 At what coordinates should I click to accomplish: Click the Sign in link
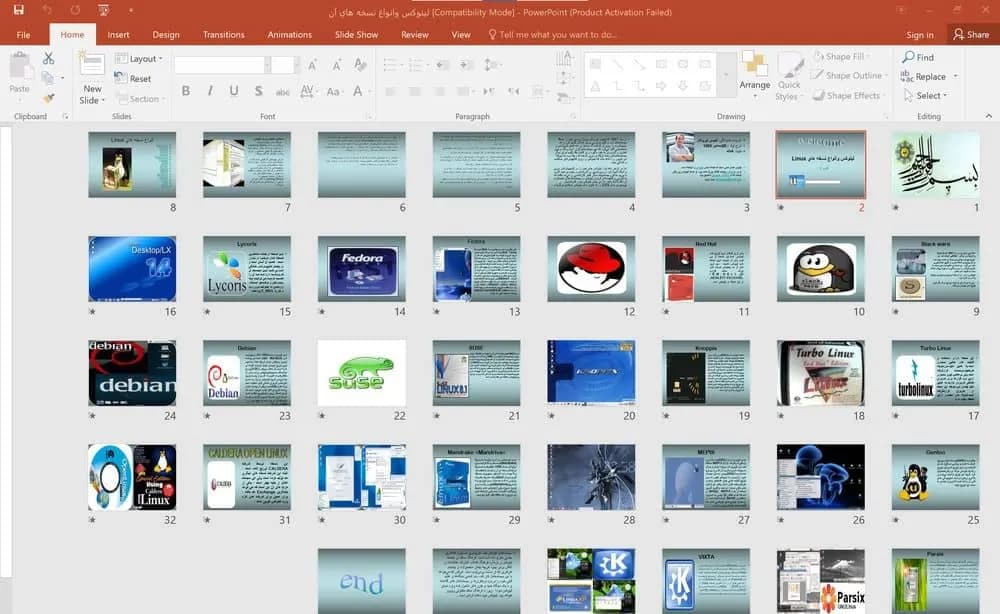point(920,35)
